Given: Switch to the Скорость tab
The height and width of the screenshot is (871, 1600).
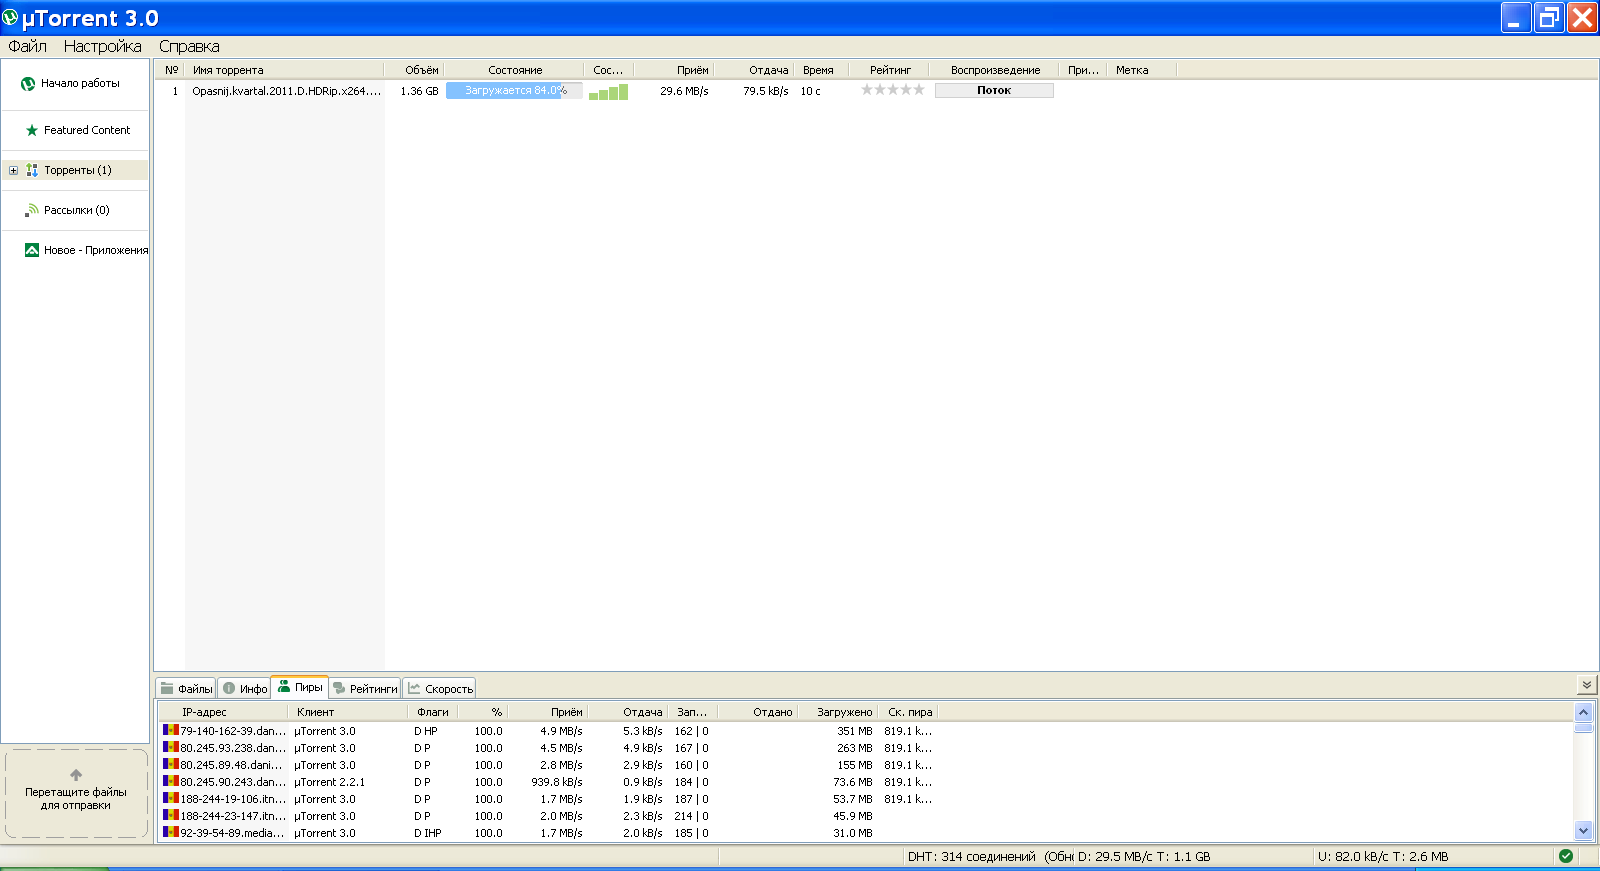Looking at the screenshot, I should 440,688.
